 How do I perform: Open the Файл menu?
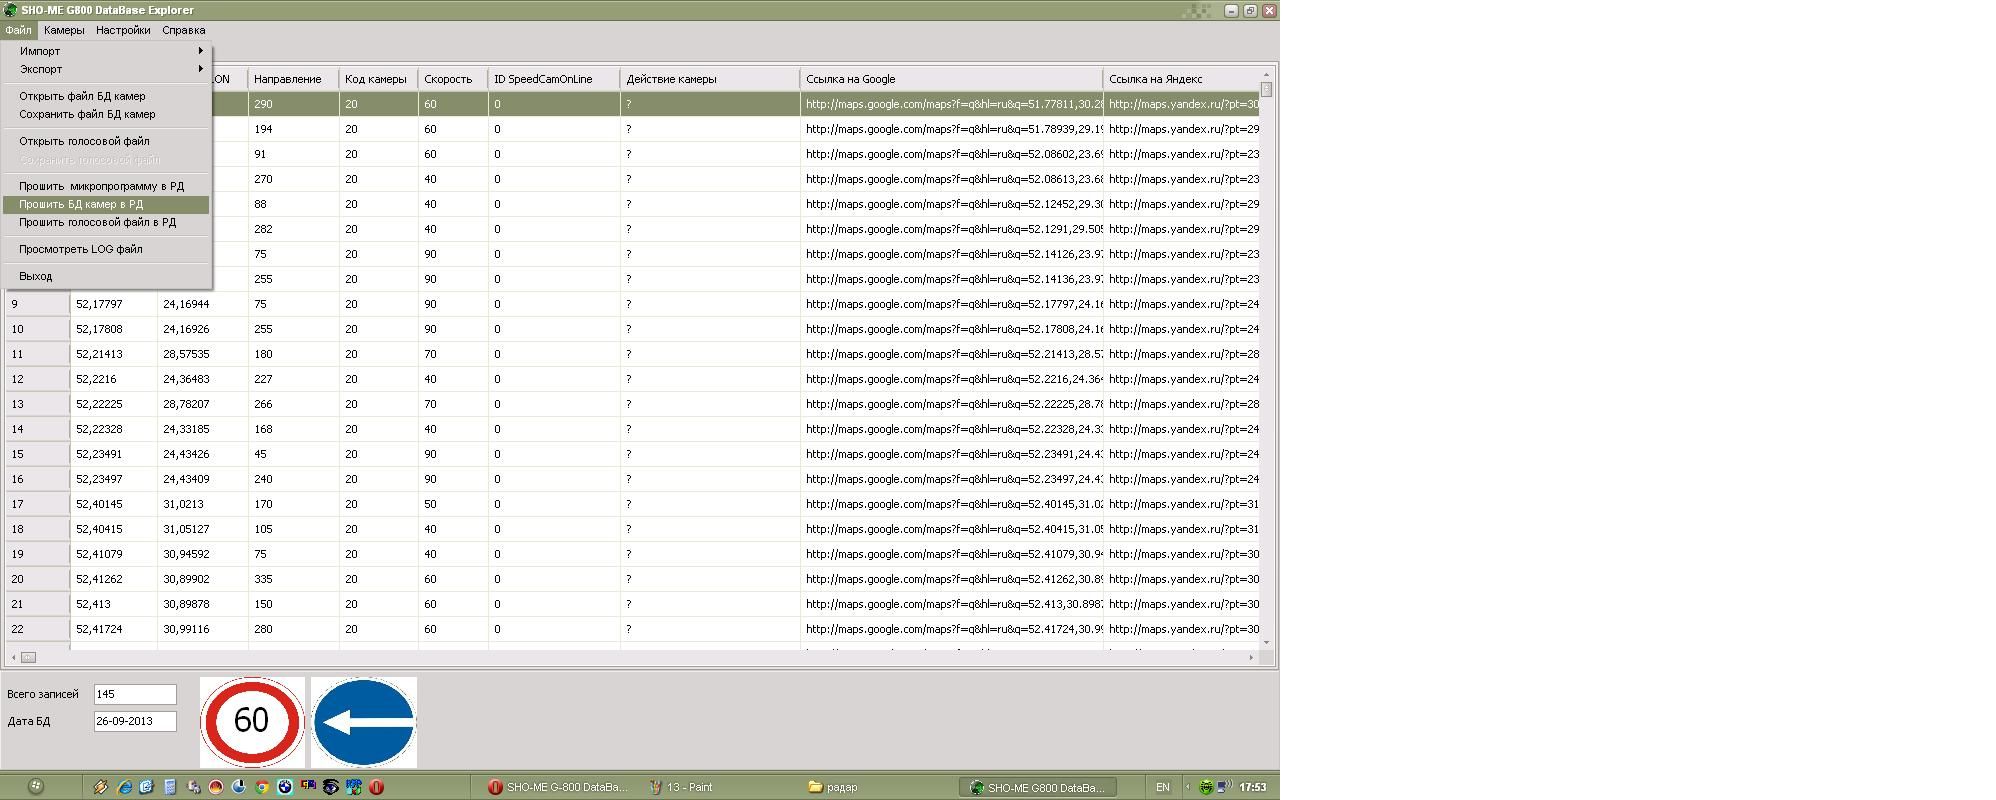click(x=18, y=30)
